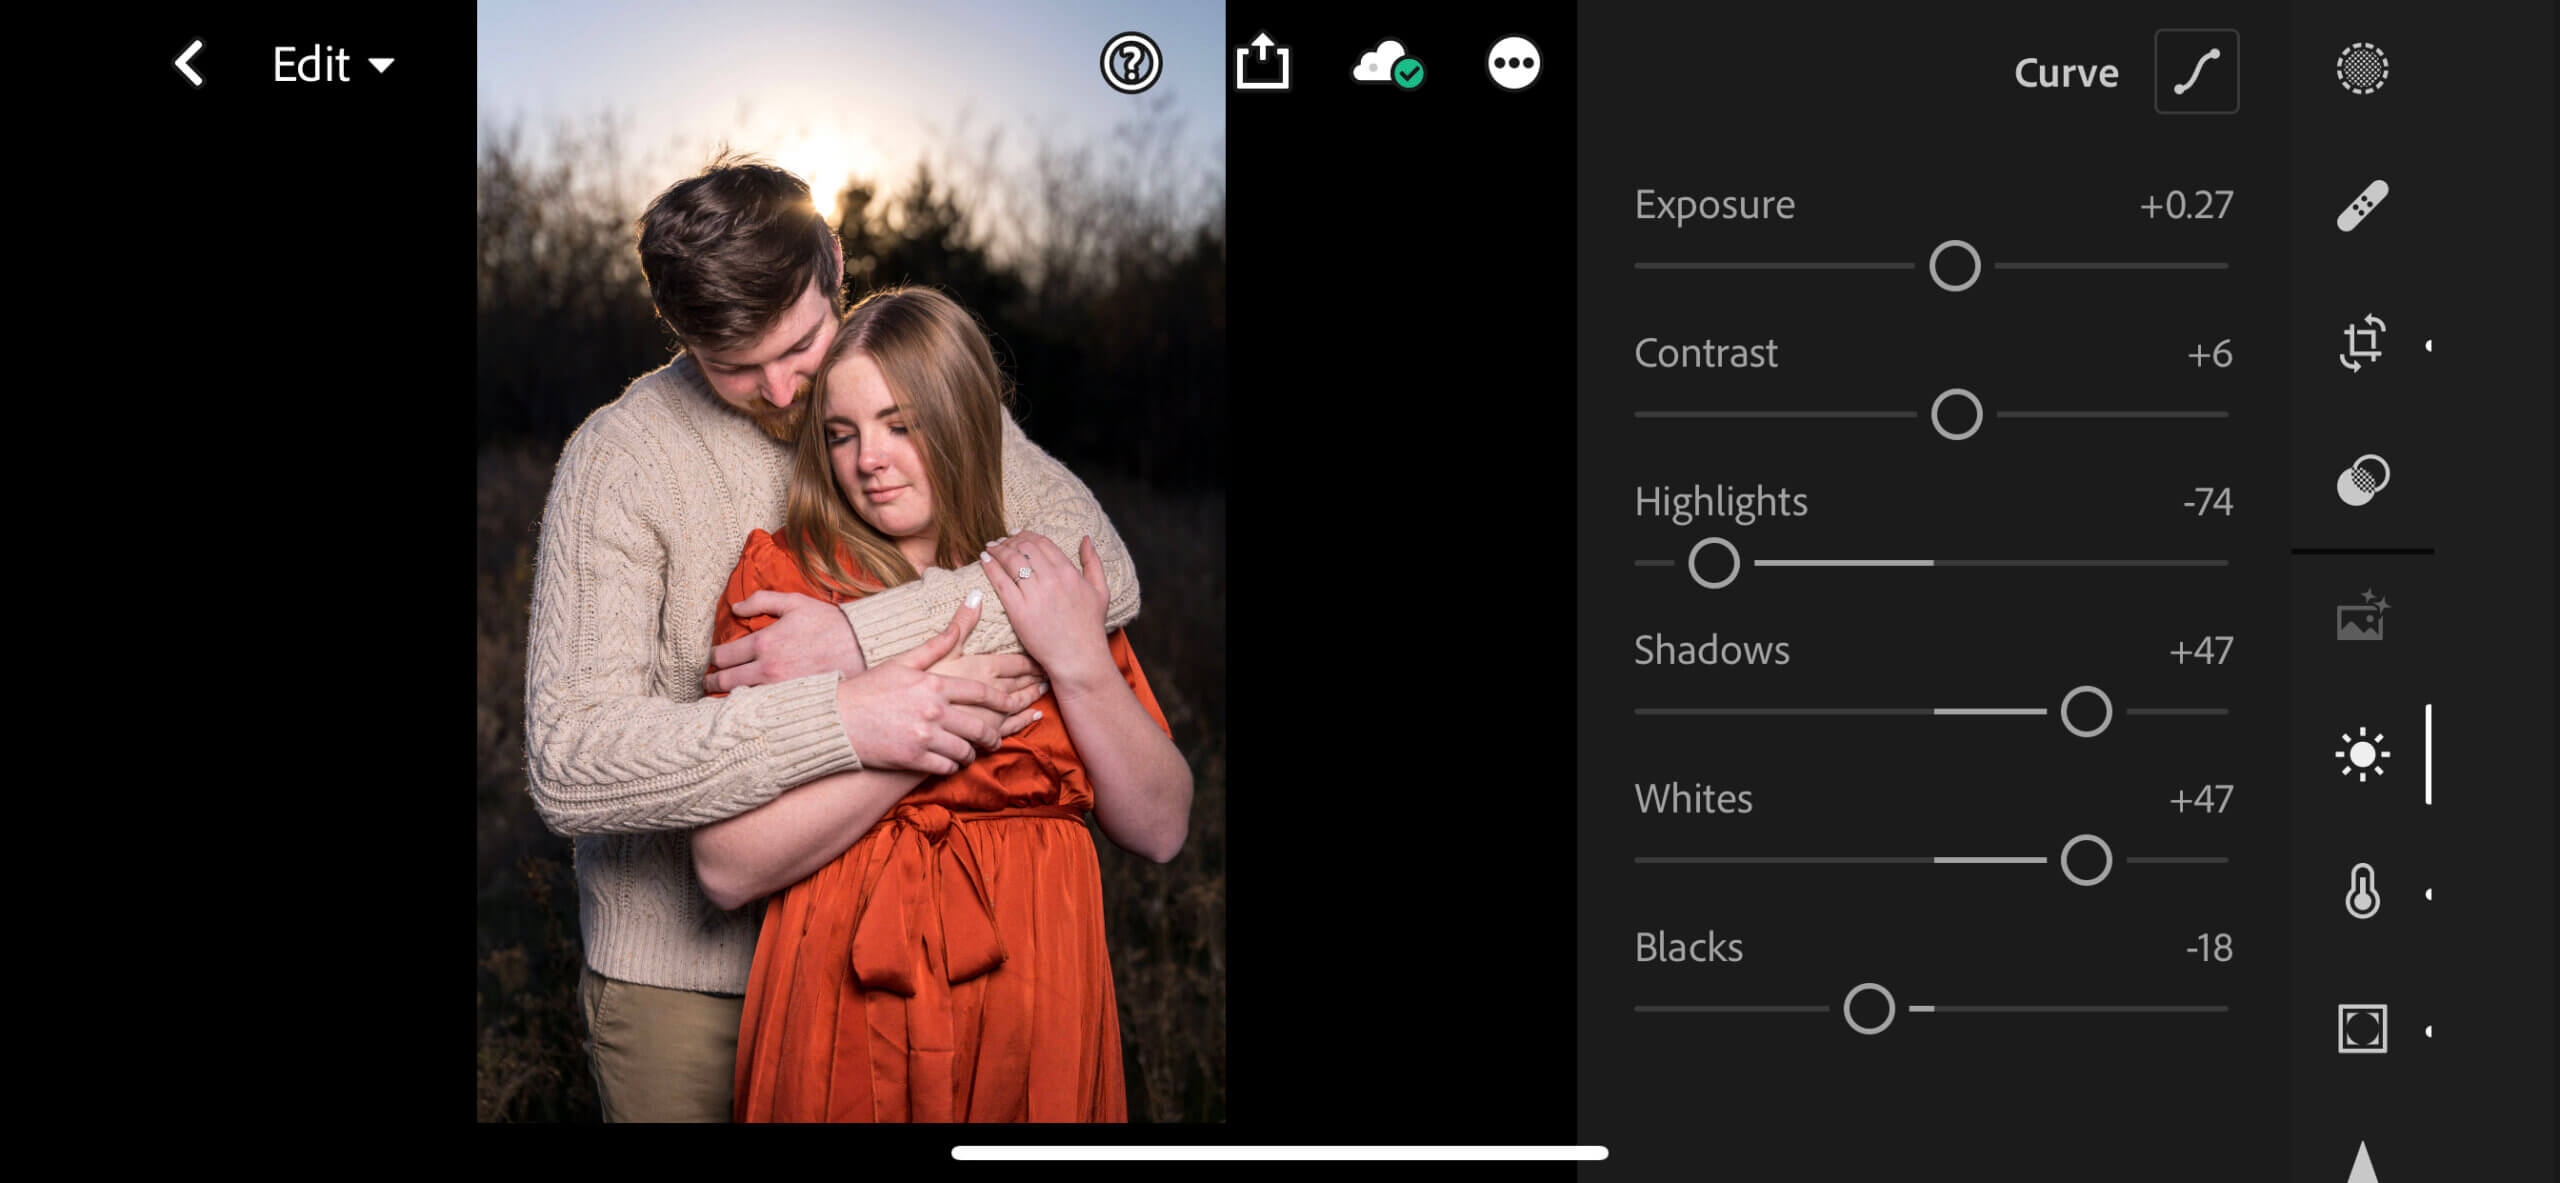The image size is (2560, 1183).
Task: Click the Exposure slider handle
Action: [x=1954, y=266]
